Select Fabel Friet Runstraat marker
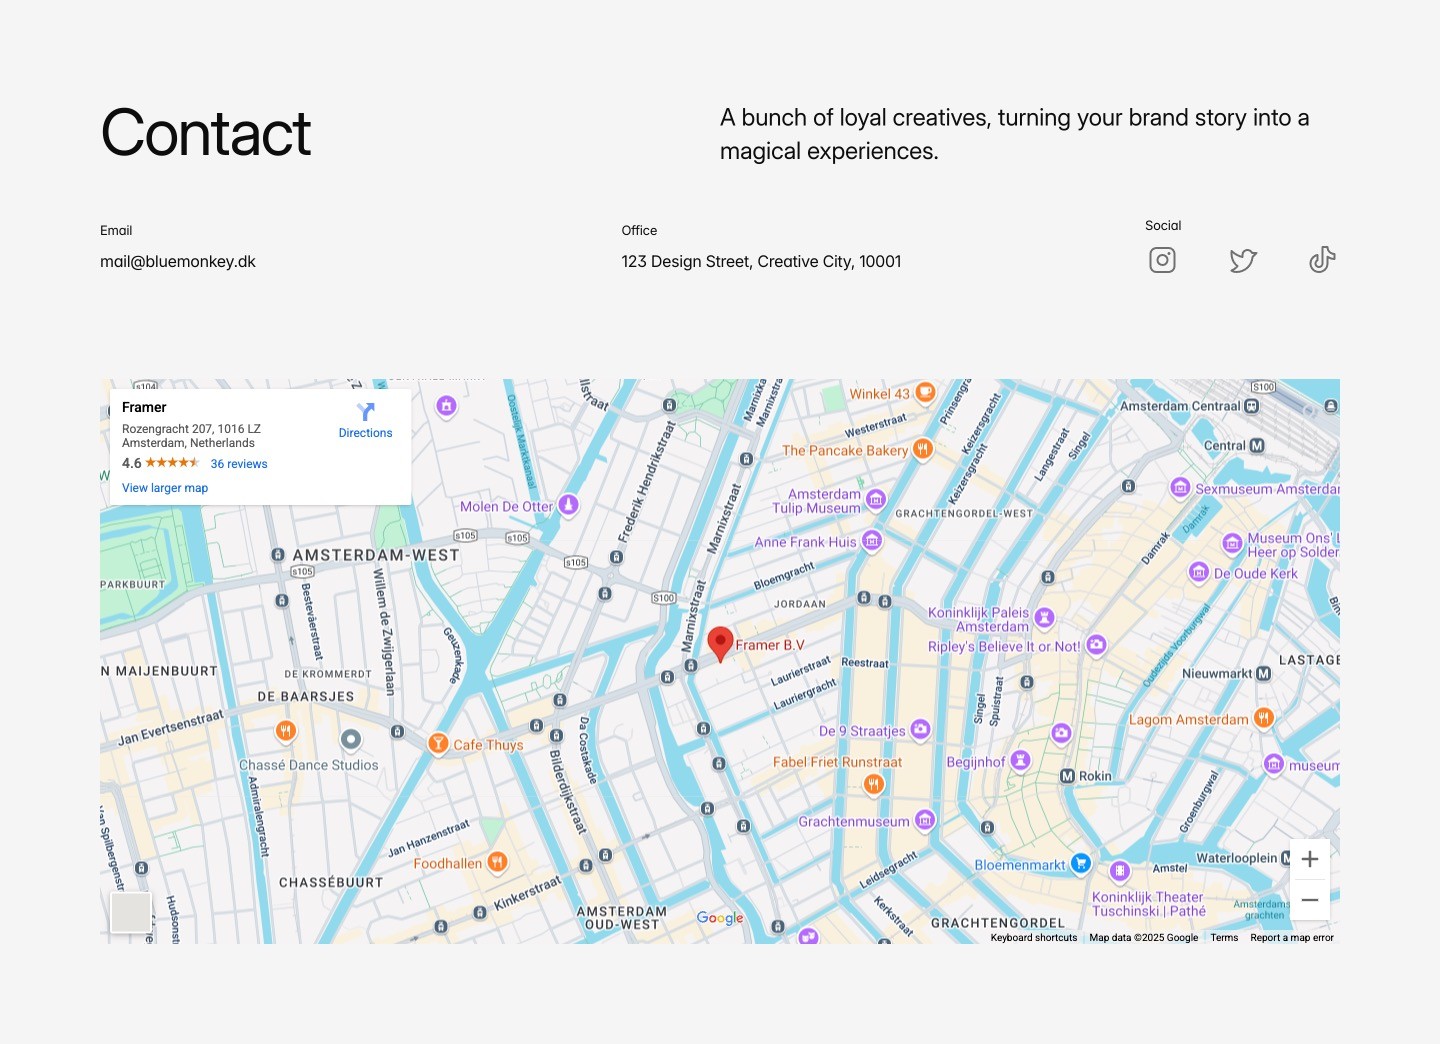 click(874, 784)
